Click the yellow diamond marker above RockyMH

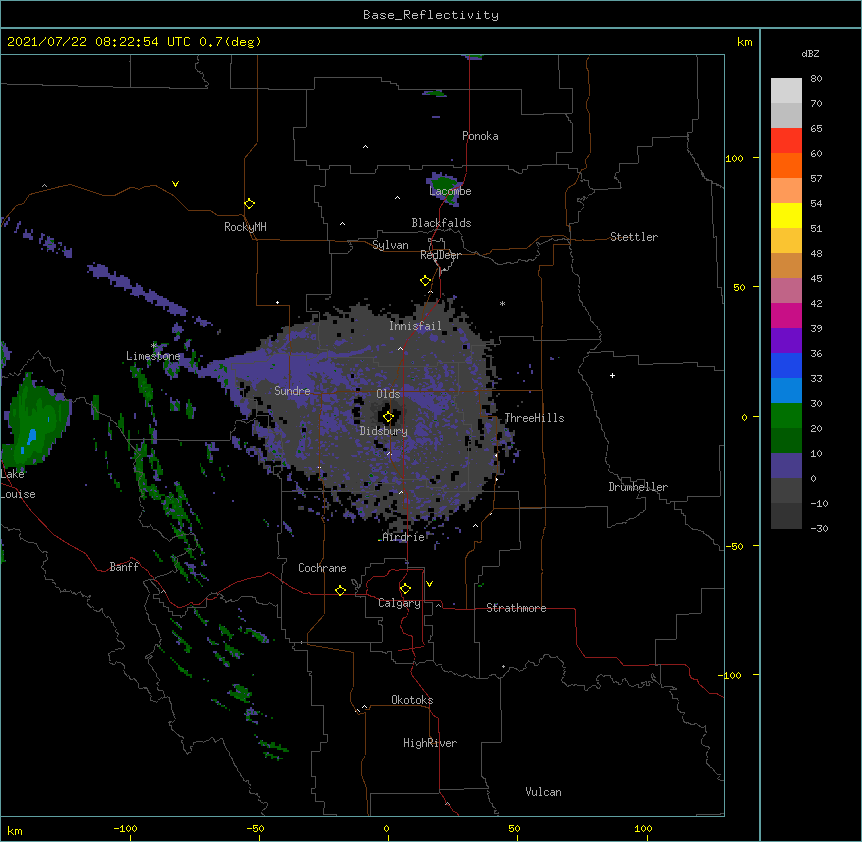(249, 204)
